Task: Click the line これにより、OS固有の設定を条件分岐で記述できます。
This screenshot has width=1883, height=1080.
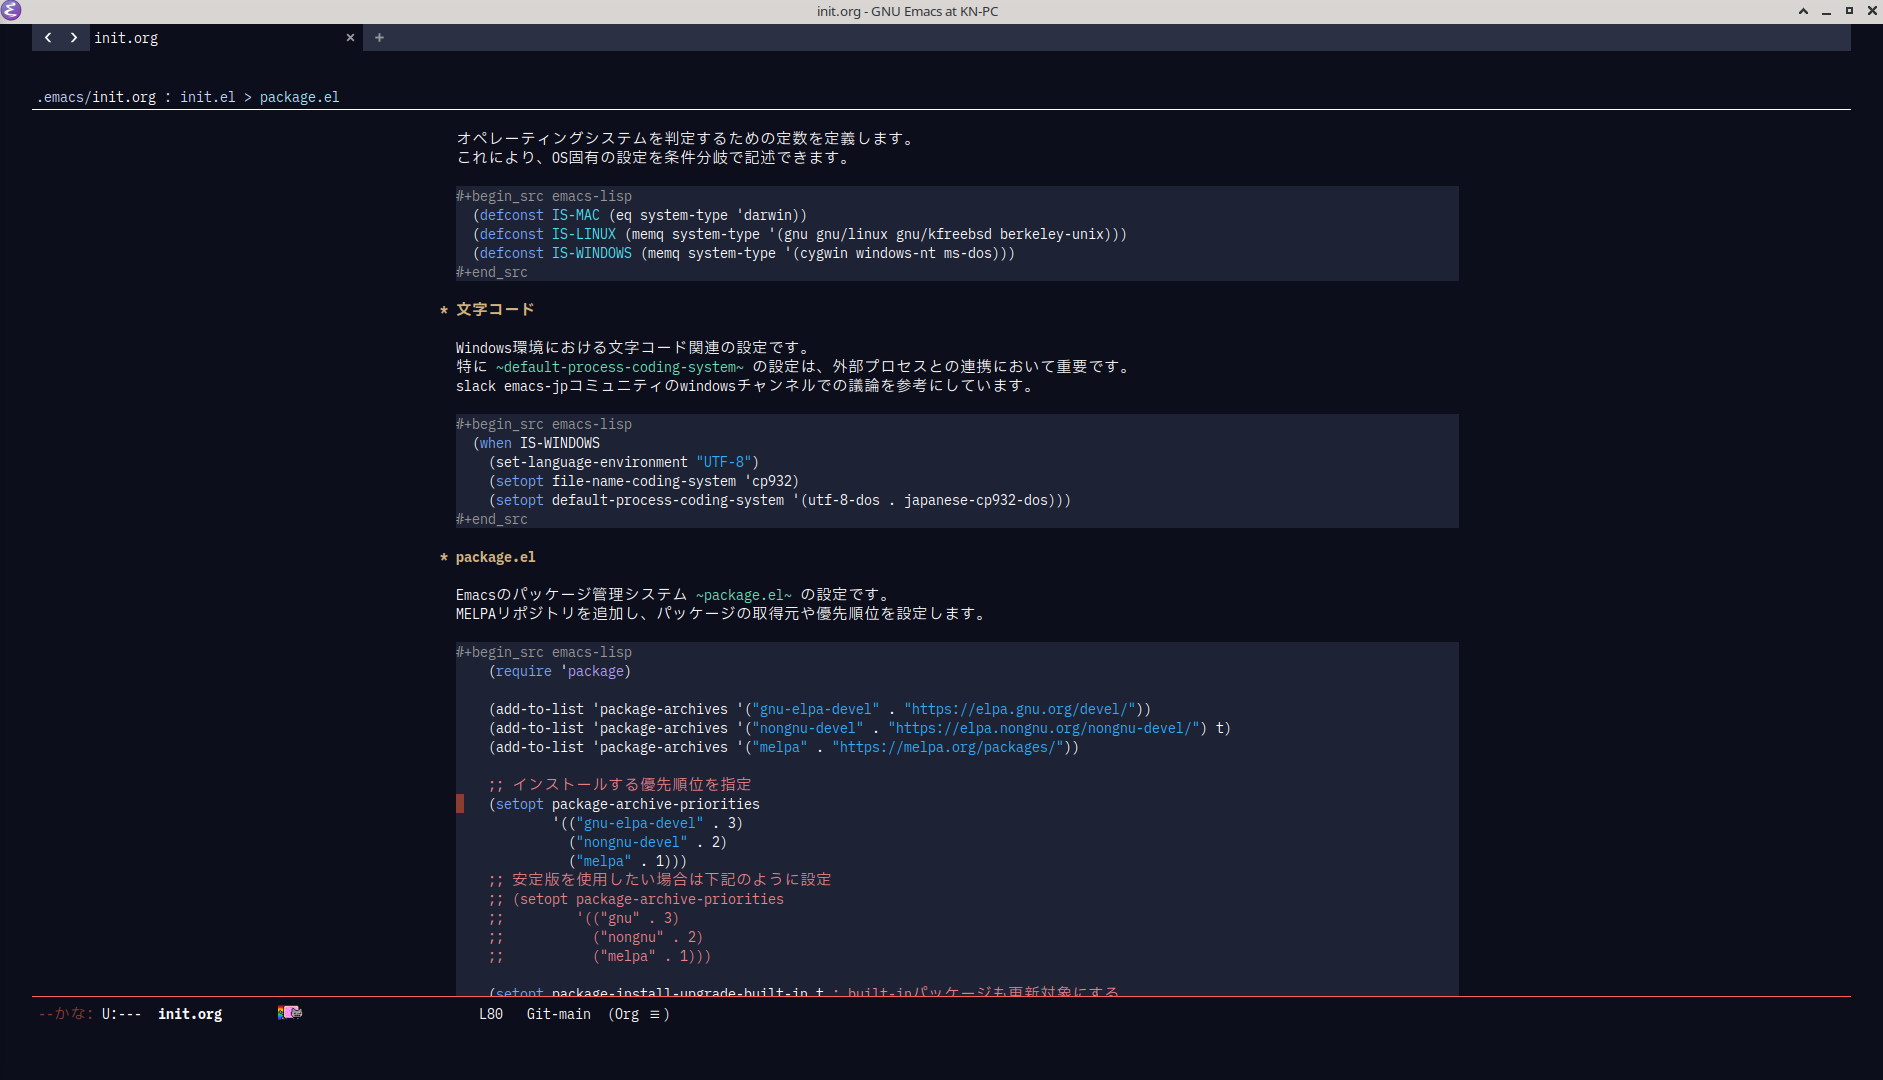Action: click(x=654, y=158)
